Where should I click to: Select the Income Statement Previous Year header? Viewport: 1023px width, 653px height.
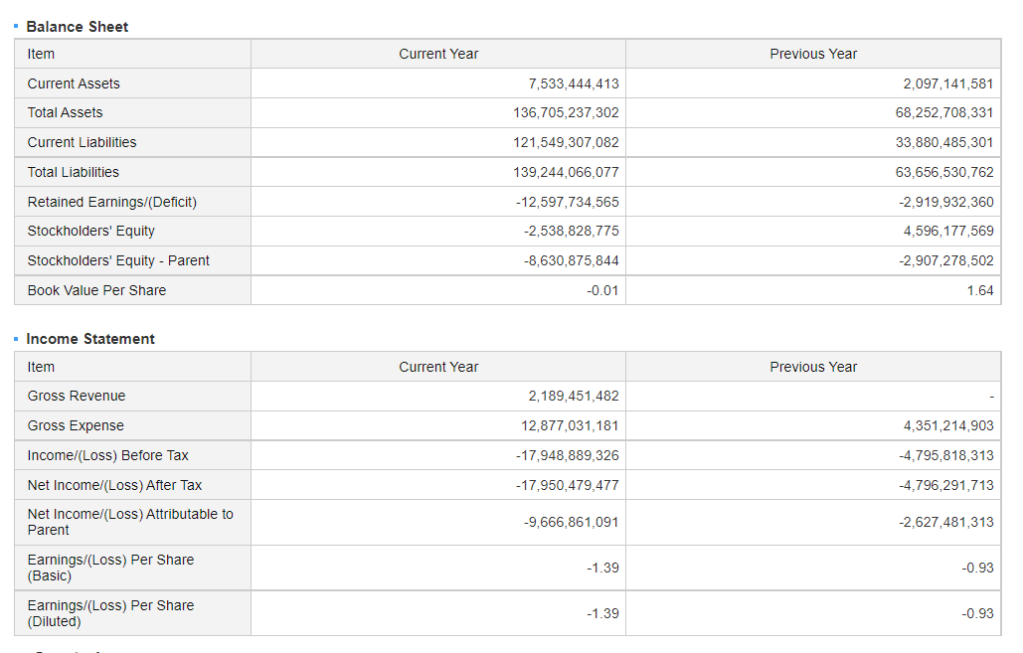[x=813, y=367]
